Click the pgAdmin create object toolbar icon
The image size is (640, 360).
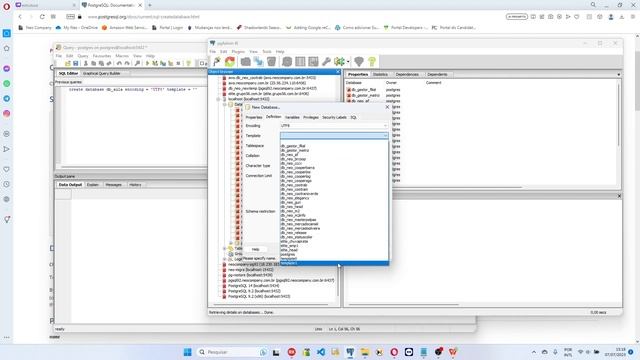click(x=258, y=62)
